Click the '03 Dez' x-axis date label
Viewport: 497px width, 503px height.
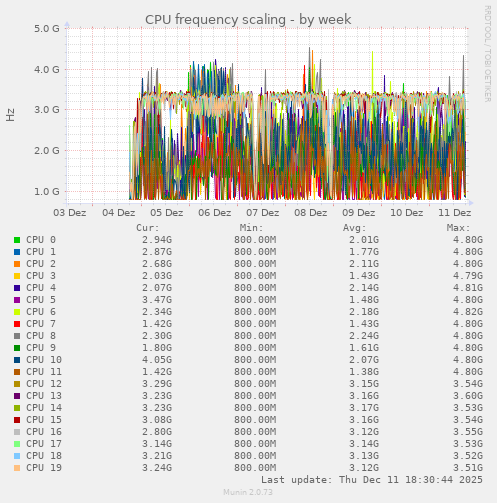click(x=70, y=213)
